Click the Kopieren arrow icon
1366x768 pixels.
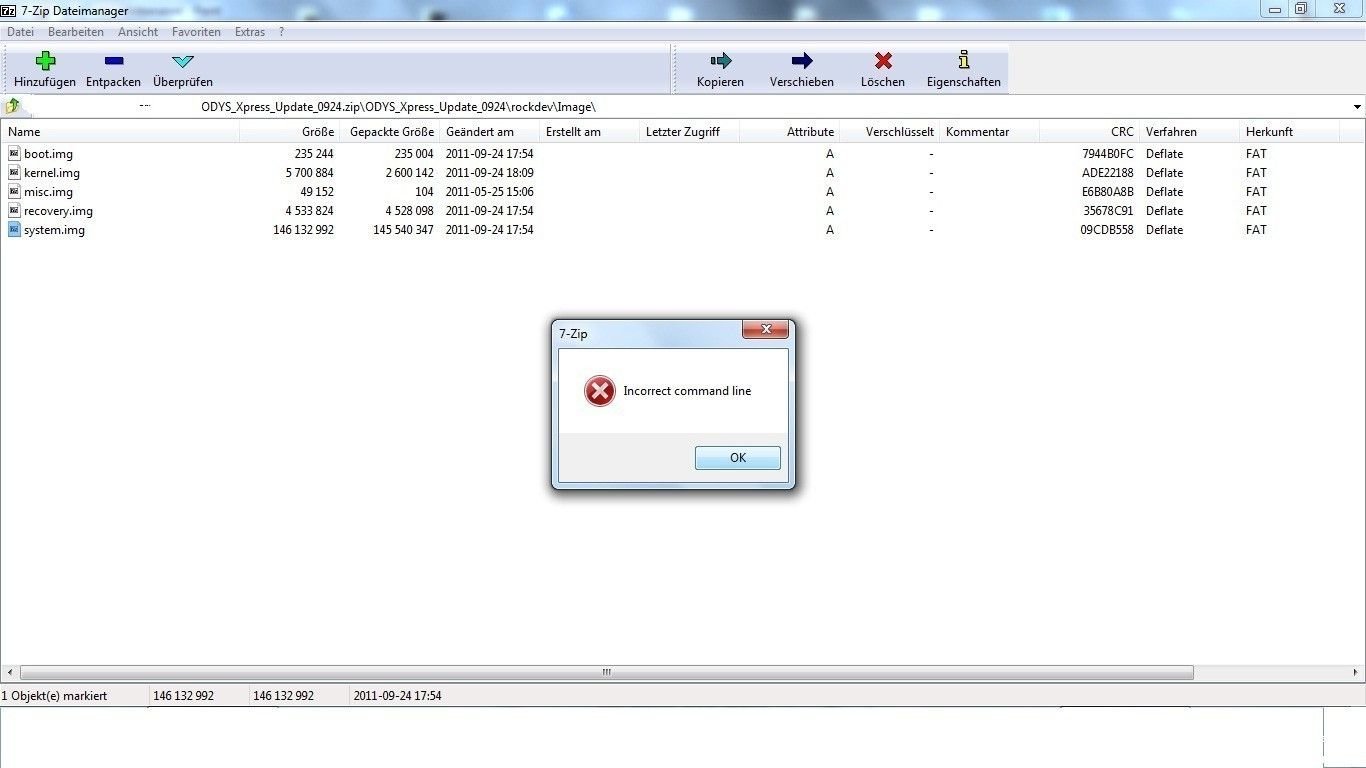click(720, 61)
